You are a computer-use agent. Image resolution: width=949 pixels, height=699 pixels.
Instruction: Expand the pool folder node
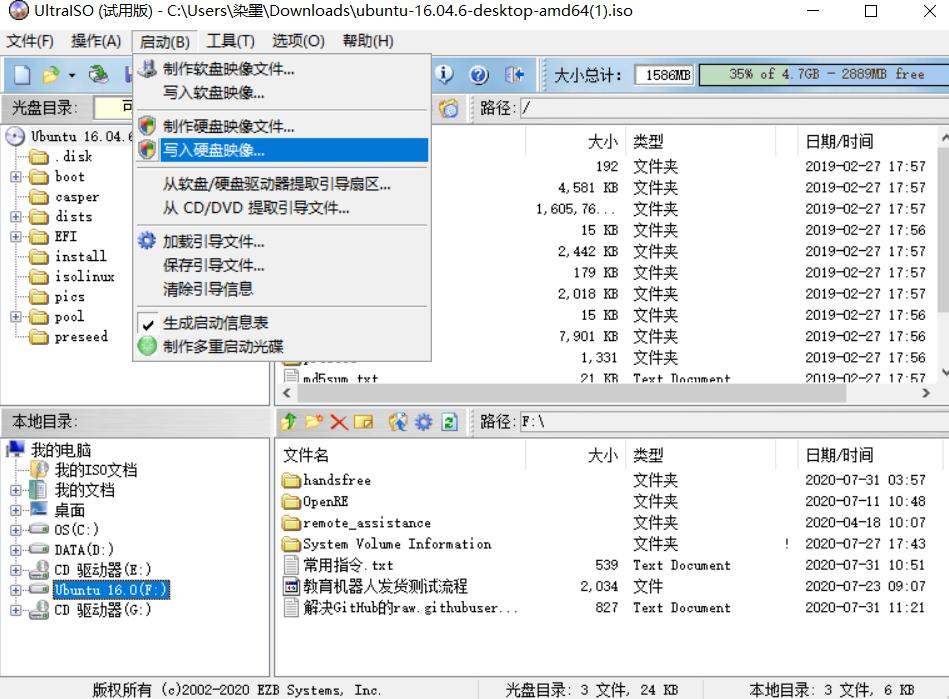(16, 317)
